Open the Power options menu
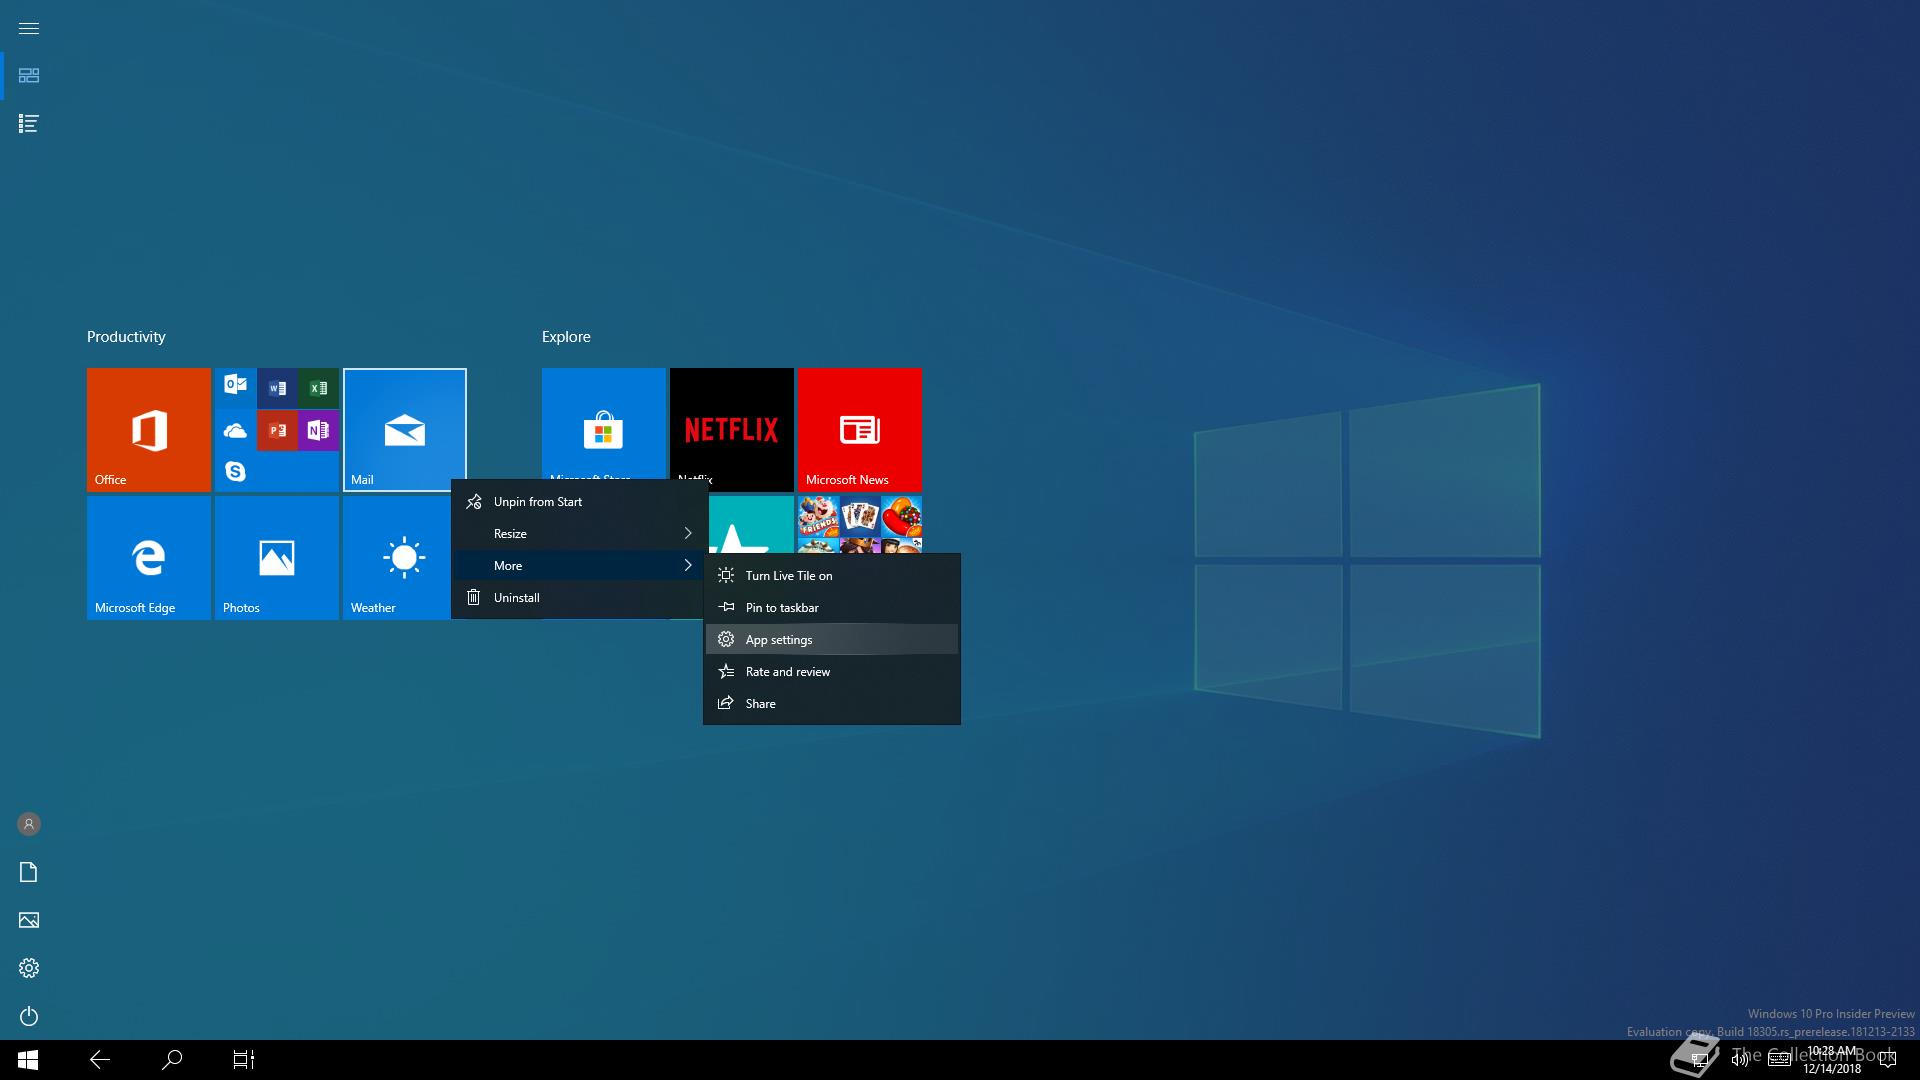Image resolution: width=1920 pixels, height=1080 pixels. (x=29, y=1016)
